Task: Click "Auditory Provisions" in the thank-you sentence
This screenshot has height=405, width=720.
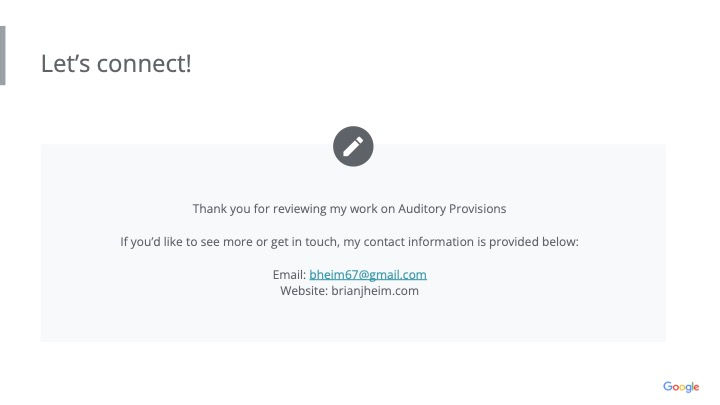Action: coord(452,209)
